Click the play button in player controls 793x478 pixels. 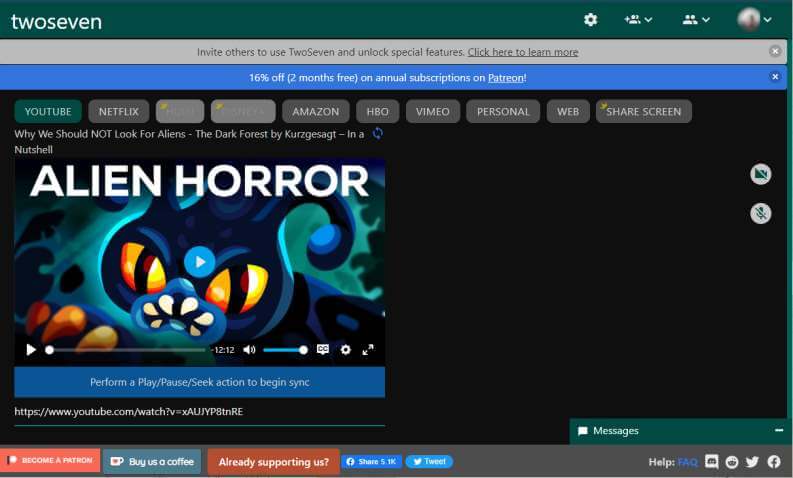31,350
